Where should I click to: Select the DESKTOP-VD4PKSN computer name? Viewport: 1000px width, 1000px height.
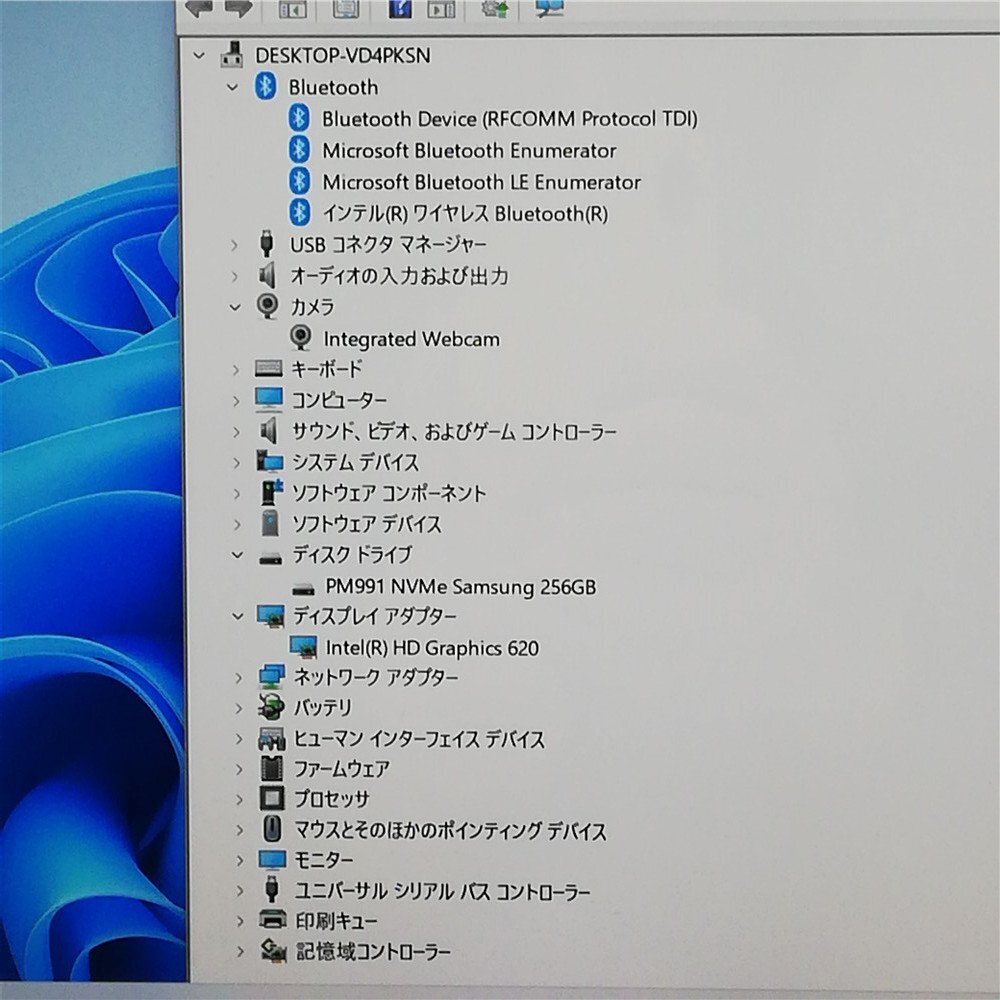(342, 55)
